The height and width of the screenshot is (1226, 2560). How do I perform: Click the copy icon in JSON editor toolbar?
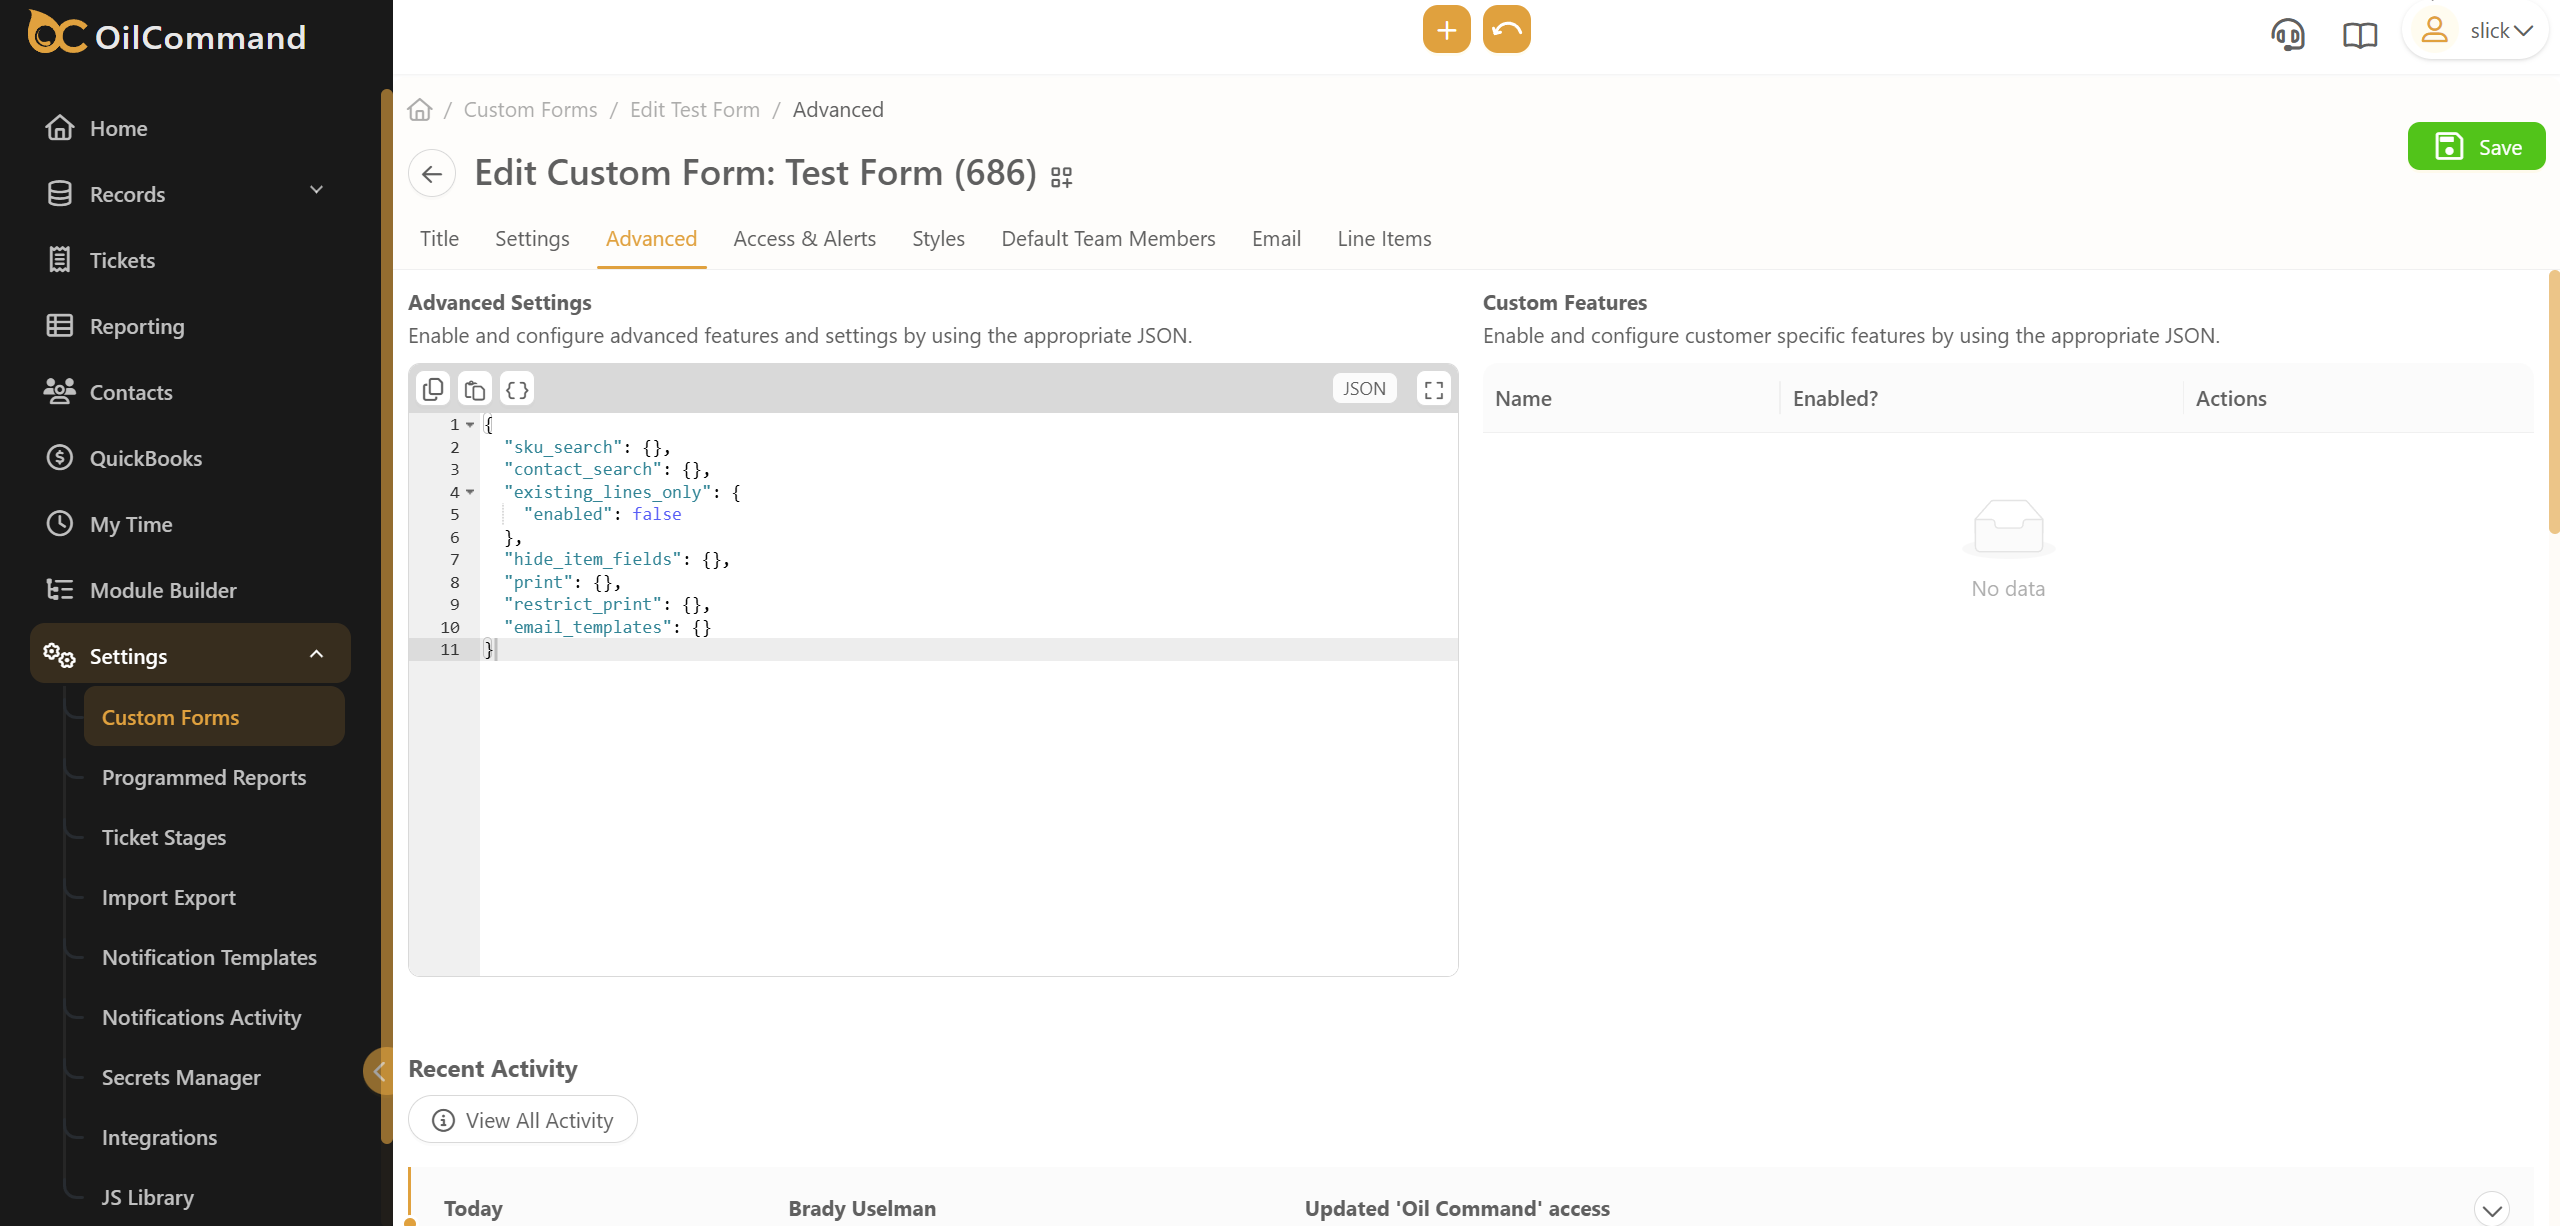433,389
